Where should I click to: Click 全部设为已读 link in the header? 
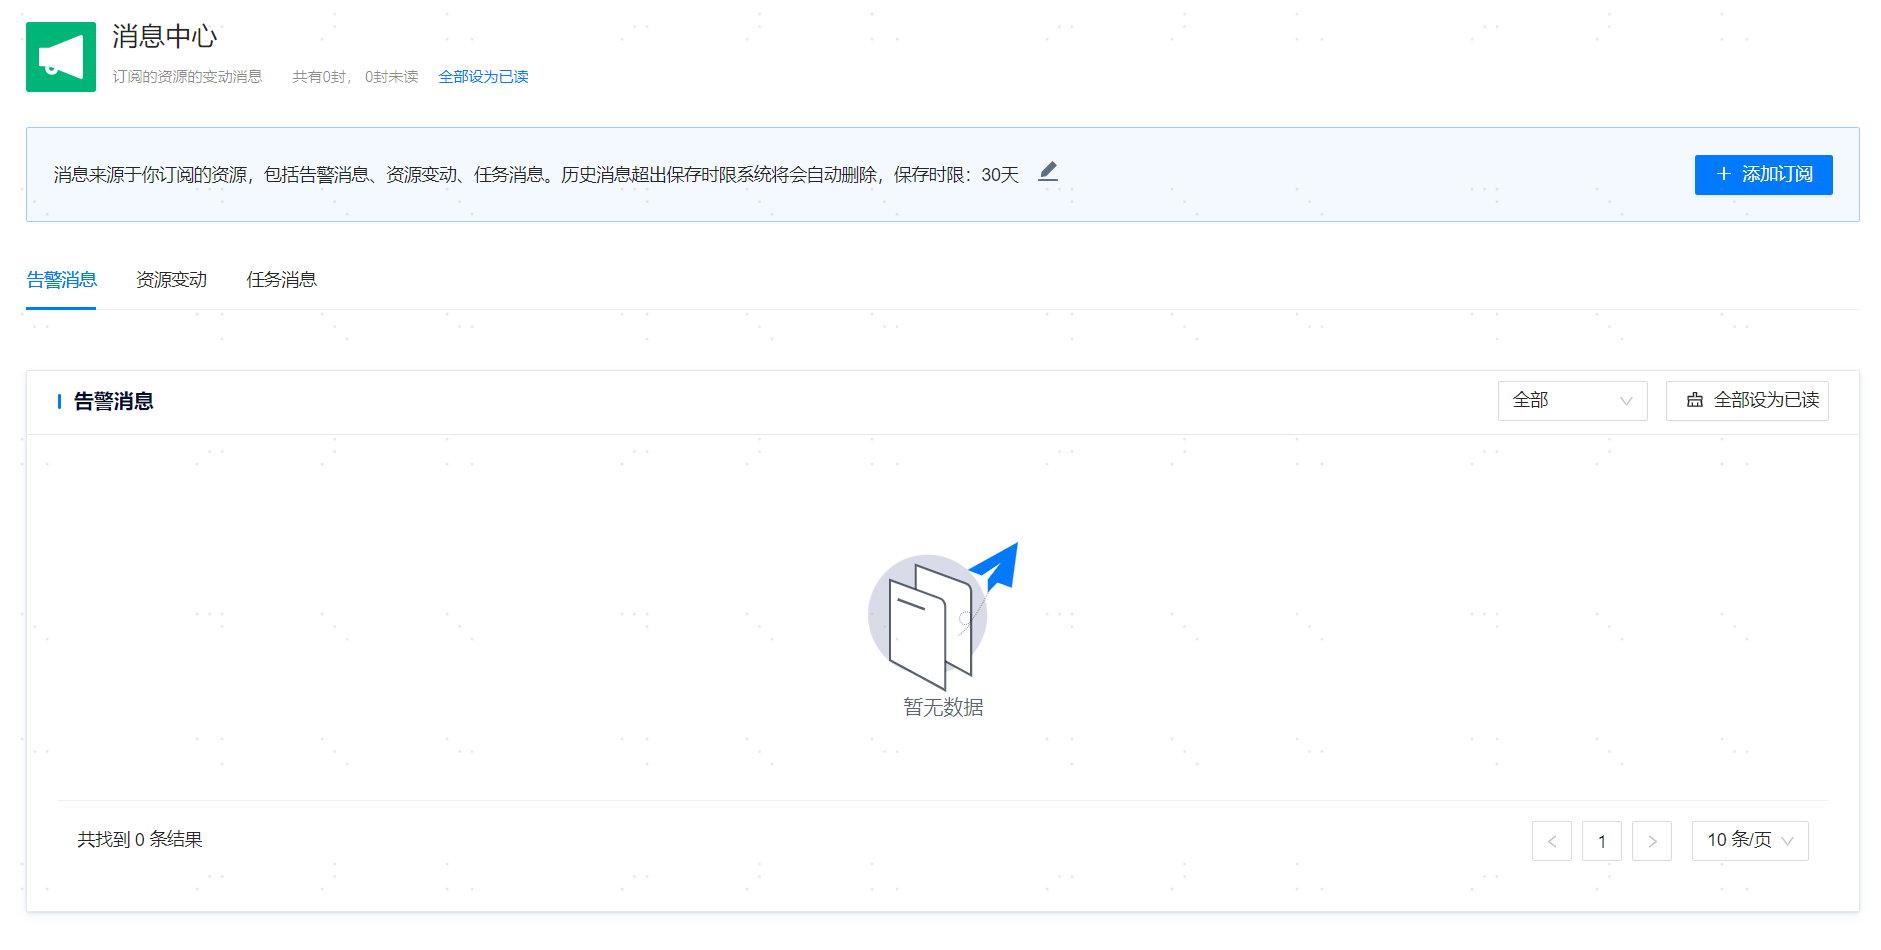tap(483, 77)
